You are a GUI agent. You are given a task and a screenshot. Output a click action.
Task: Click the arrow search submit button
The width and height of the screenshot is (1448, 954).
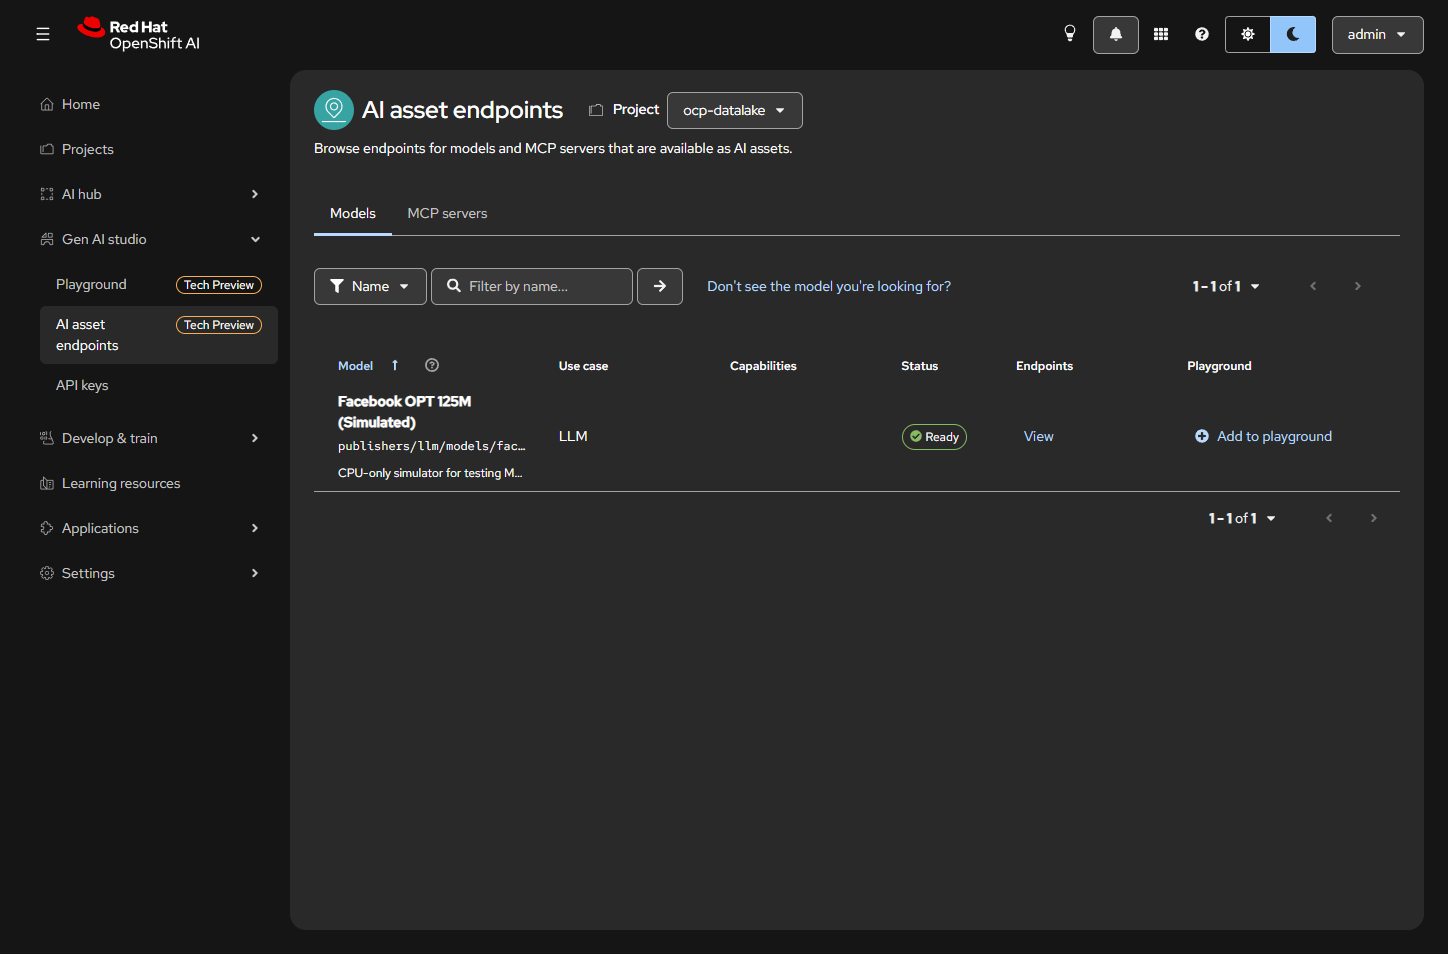[x=660, y=286]
